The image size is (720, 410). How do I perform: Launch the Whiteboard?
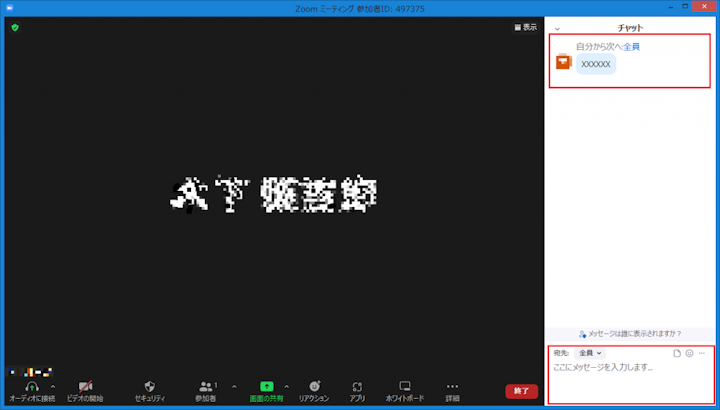tap(405, 386)
